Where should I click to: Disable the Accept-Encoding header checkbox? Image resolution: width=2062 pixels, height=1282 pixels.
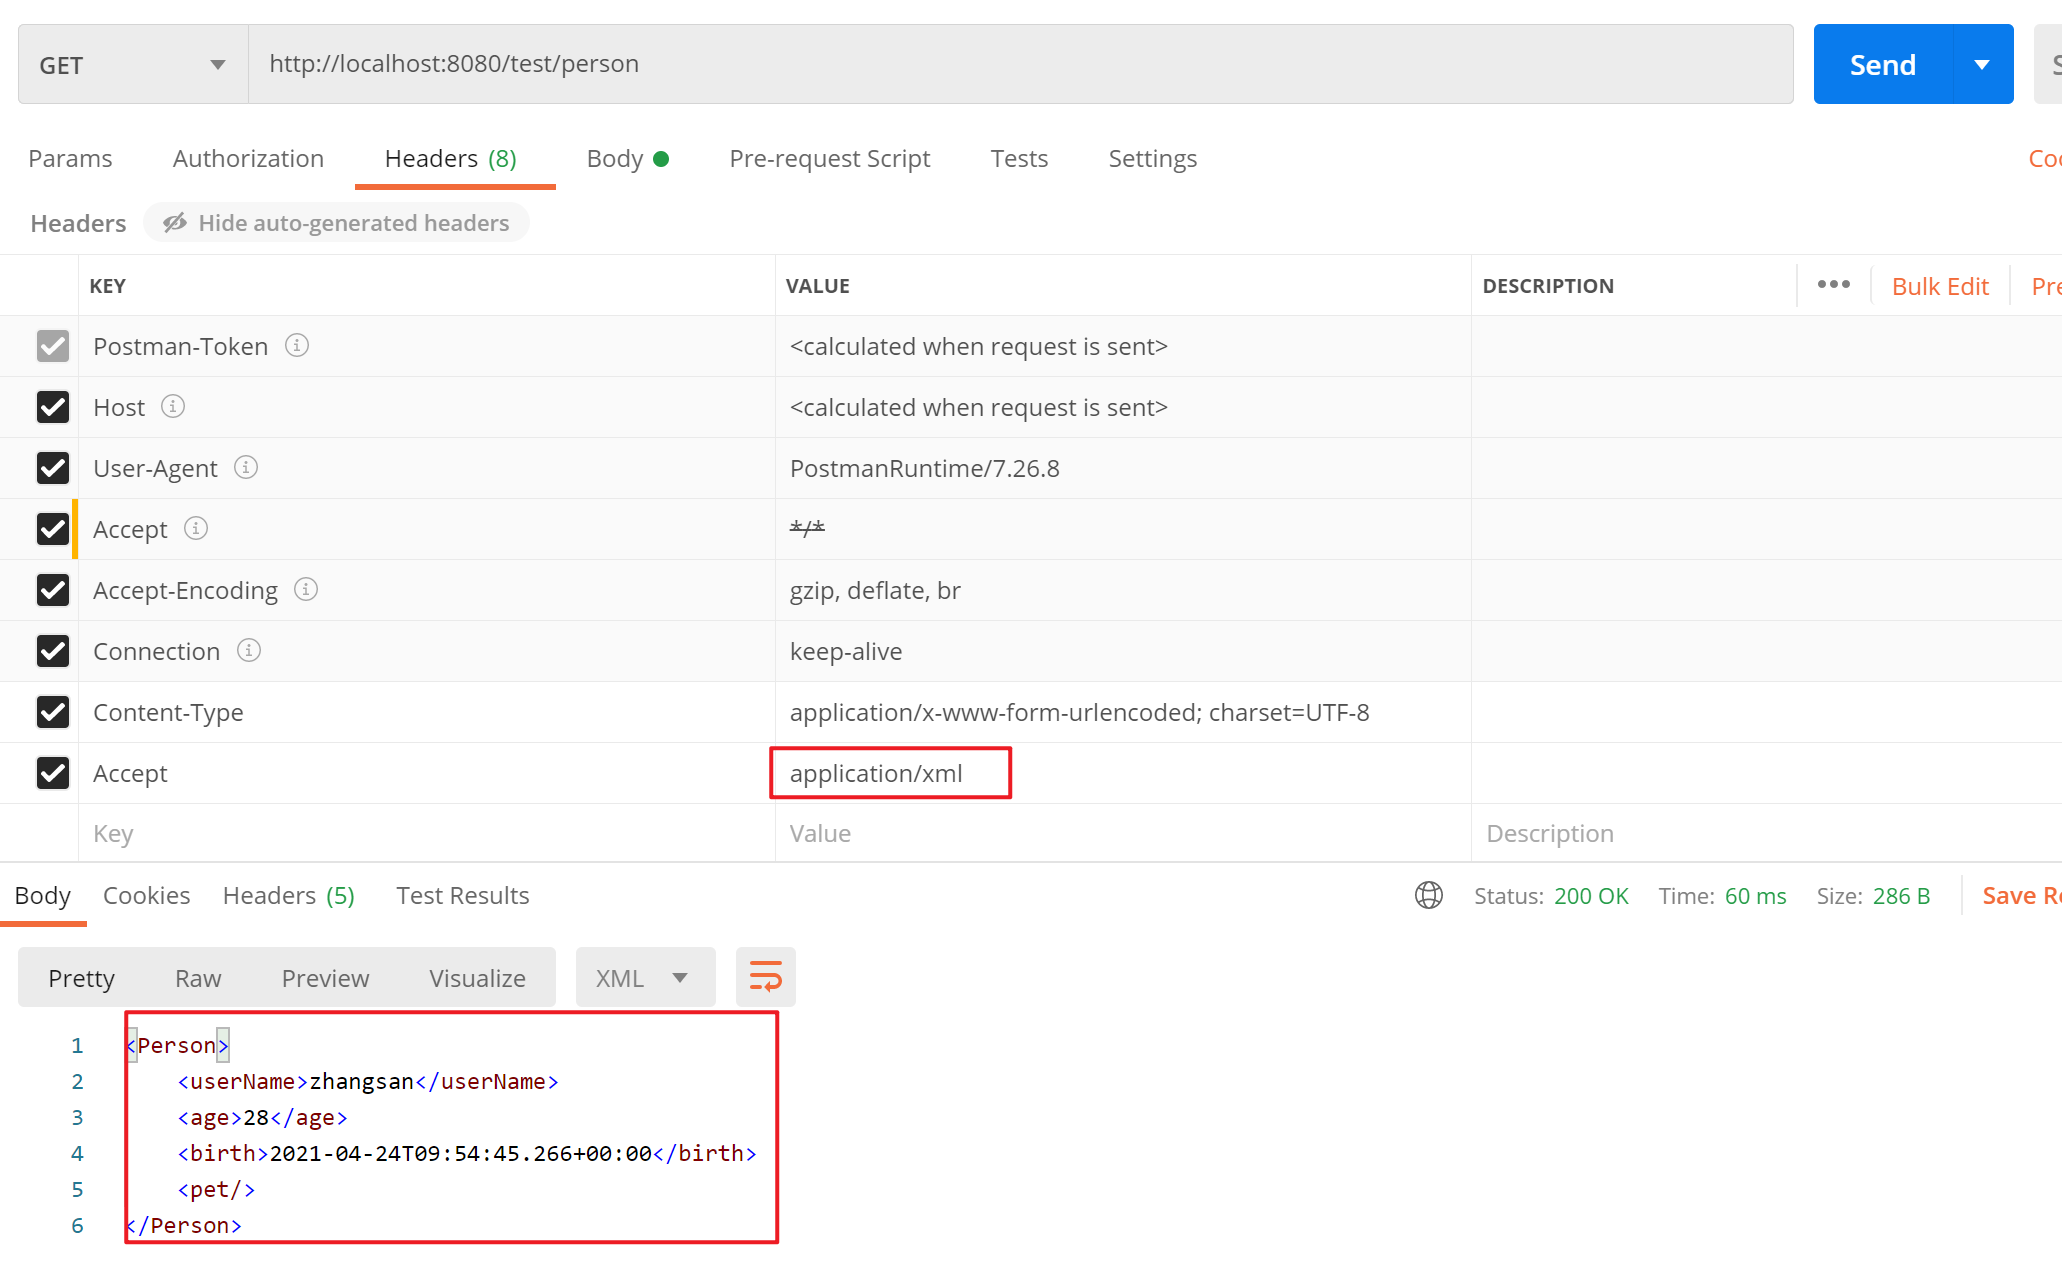[x=52, y=590]
